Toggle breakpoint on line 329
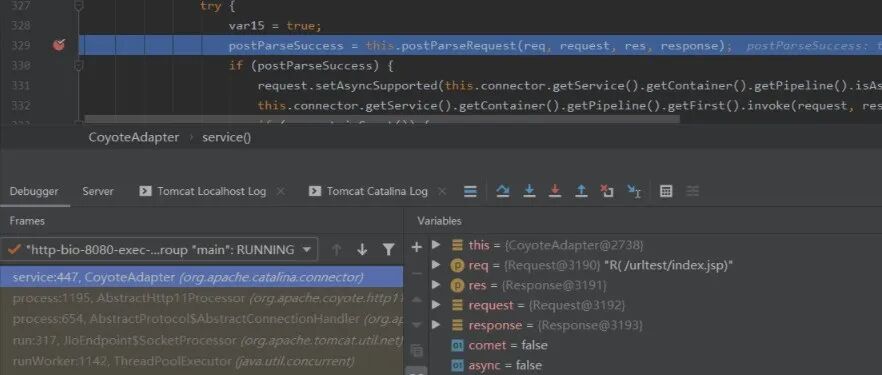The height and width of the screenshot is (375, 882). tap(58, 46)
